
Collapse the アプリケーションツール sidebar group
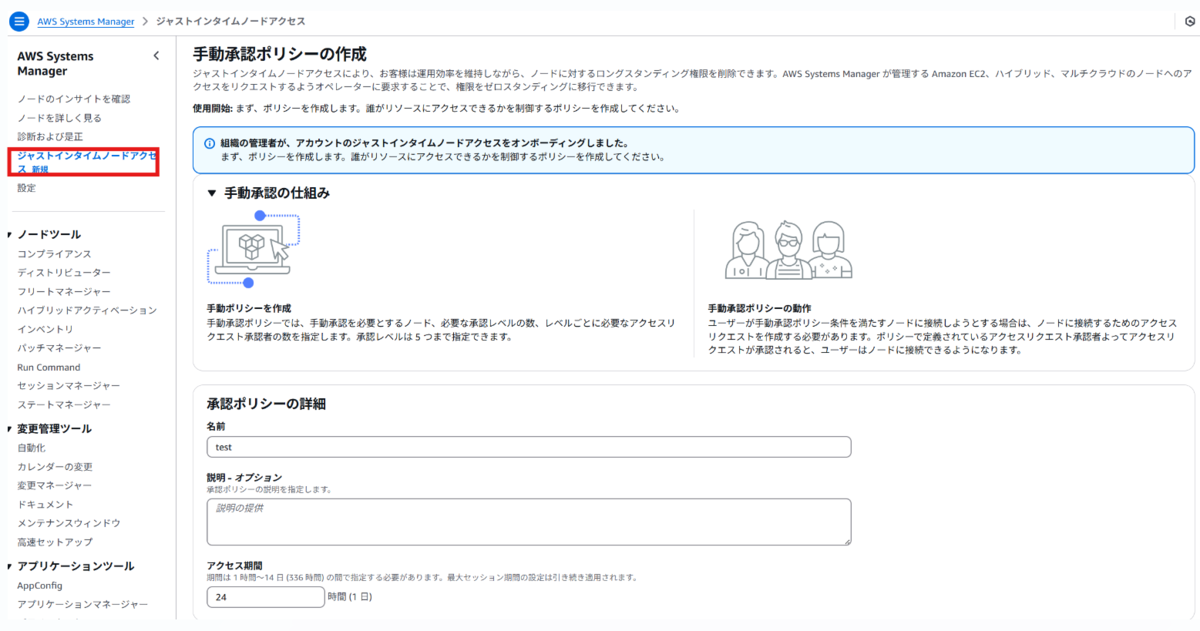click(10, 566)
